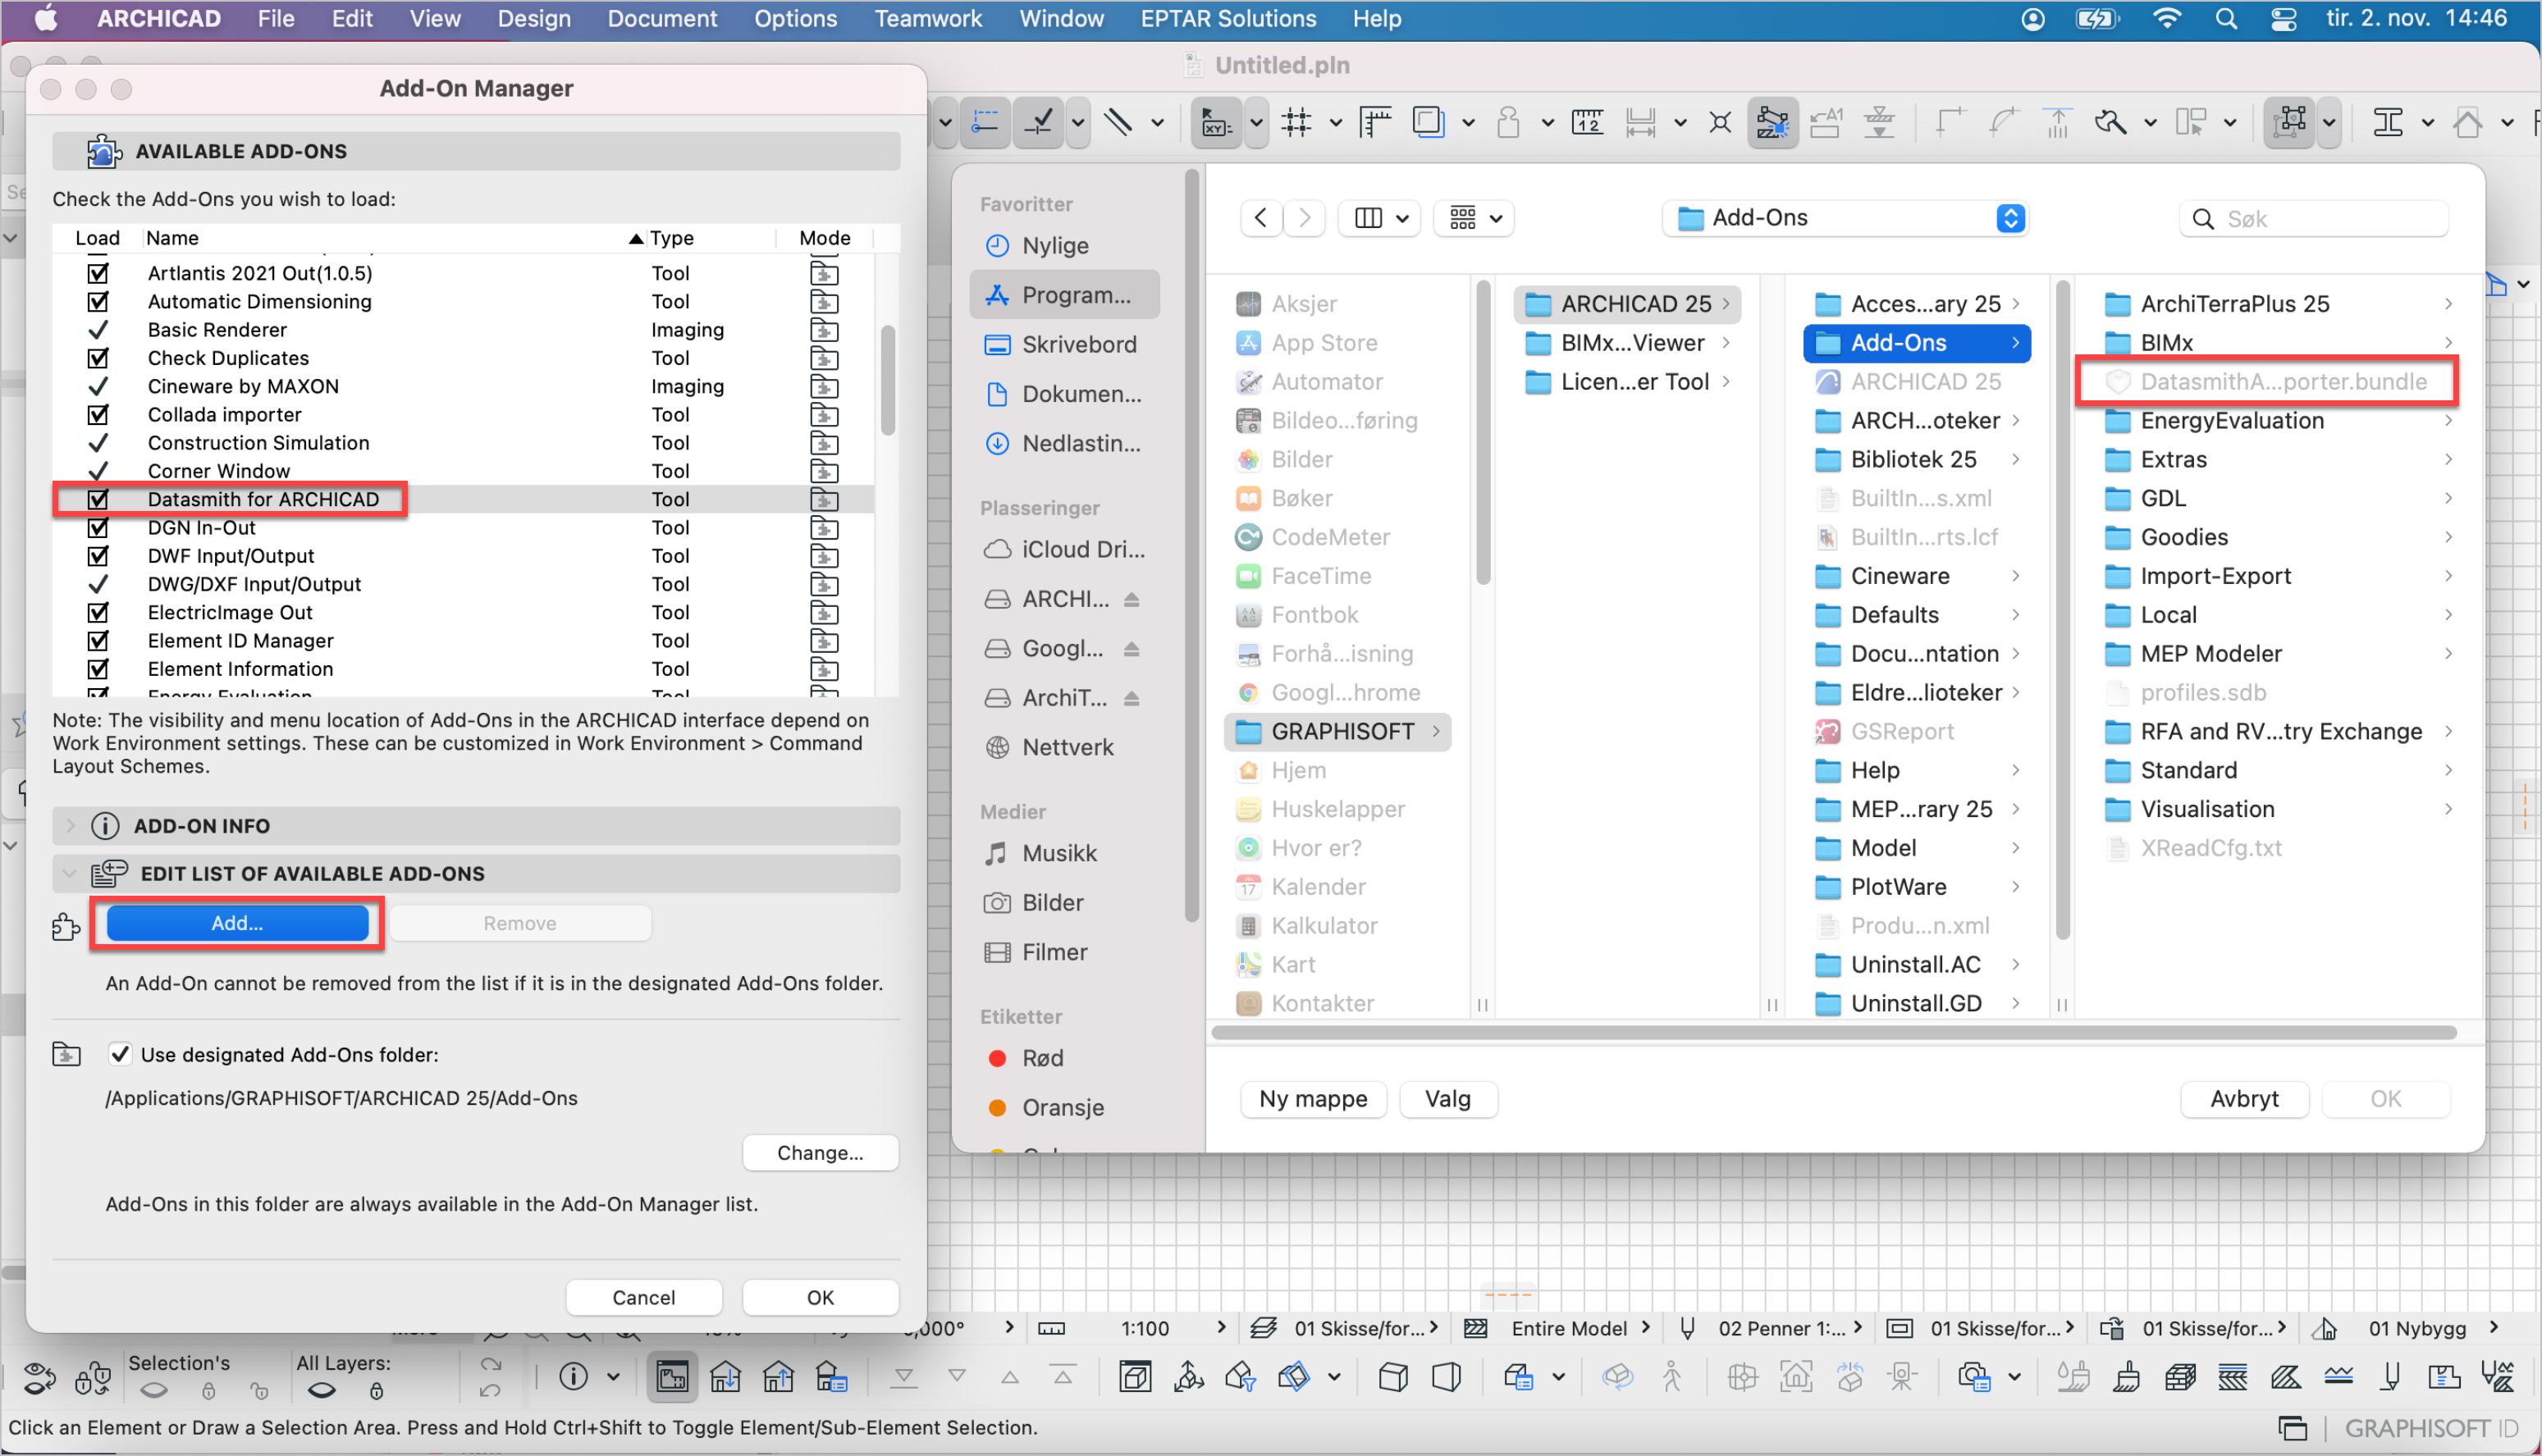Collapse Edit List of Available Add-Ons section
The image size is (2542, 1456).
[x=70, y=873]
